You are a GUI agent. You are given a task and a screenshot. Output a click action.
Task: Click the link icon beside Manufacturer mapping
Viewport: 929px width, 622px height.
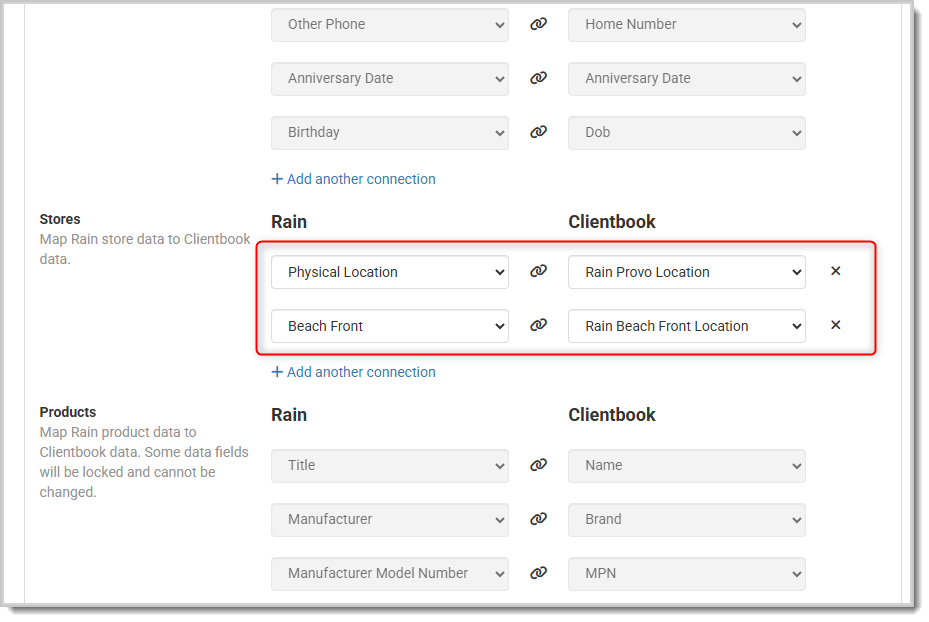coord(538,518)
